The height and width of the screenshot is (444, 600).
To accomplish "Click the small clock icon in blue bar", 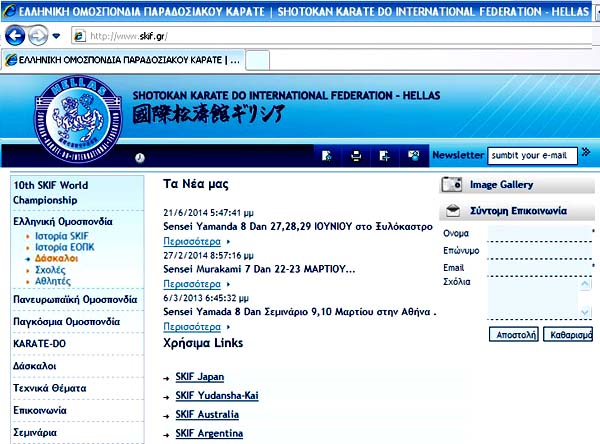I will tap(139, 157).
